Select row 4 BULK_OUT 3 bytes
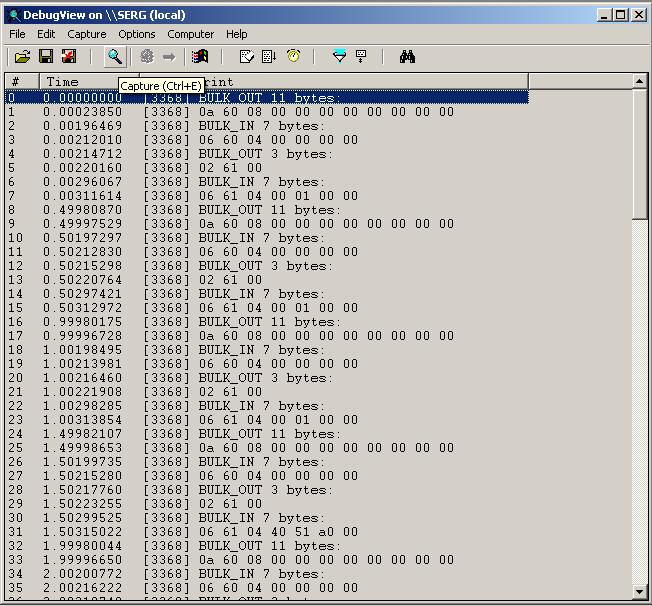Viewport: 652px width, 606px height. pos(267,153)
